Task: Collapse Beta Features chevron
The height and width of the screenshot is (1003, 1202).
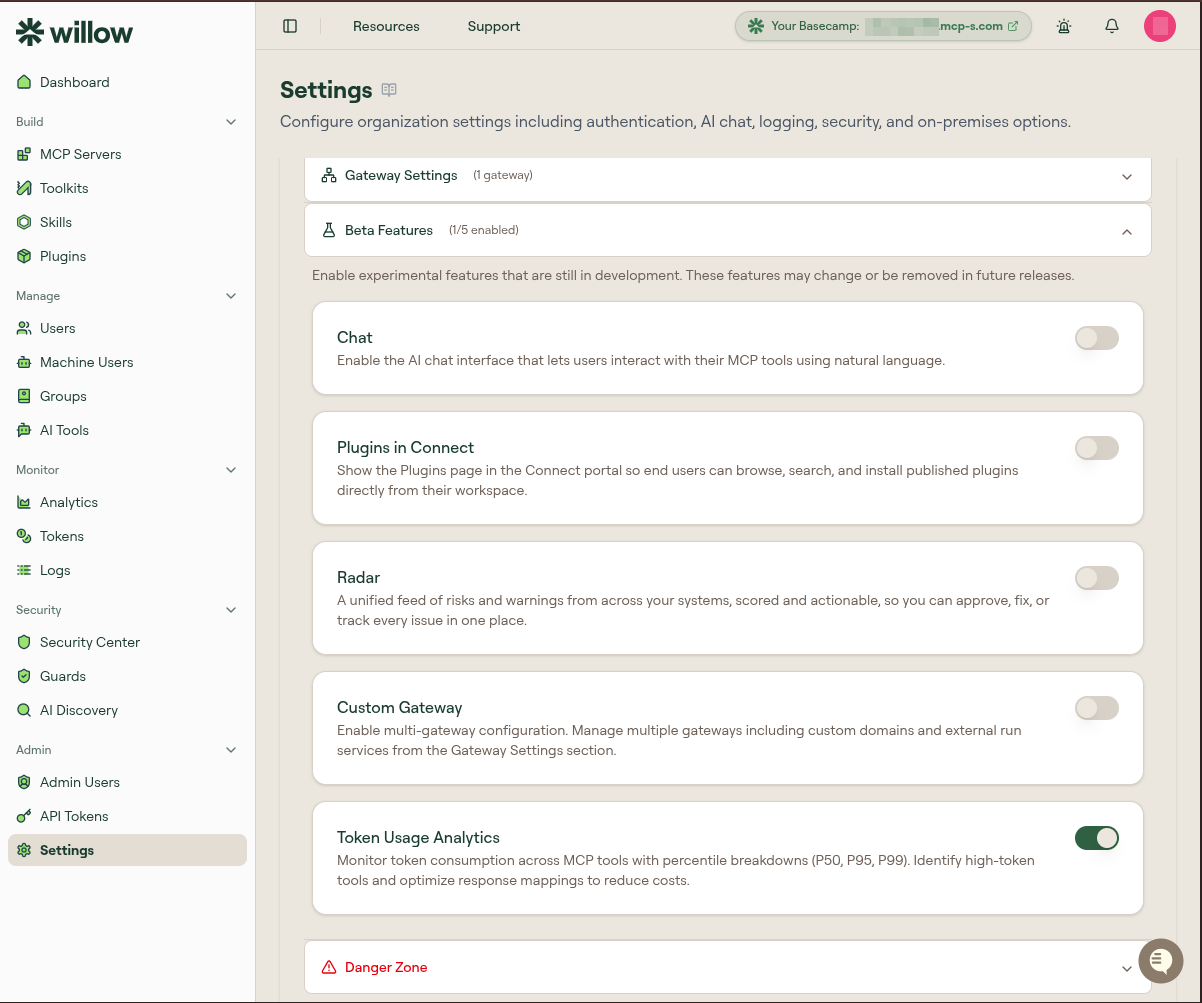Action: [x=1127, y=231]
